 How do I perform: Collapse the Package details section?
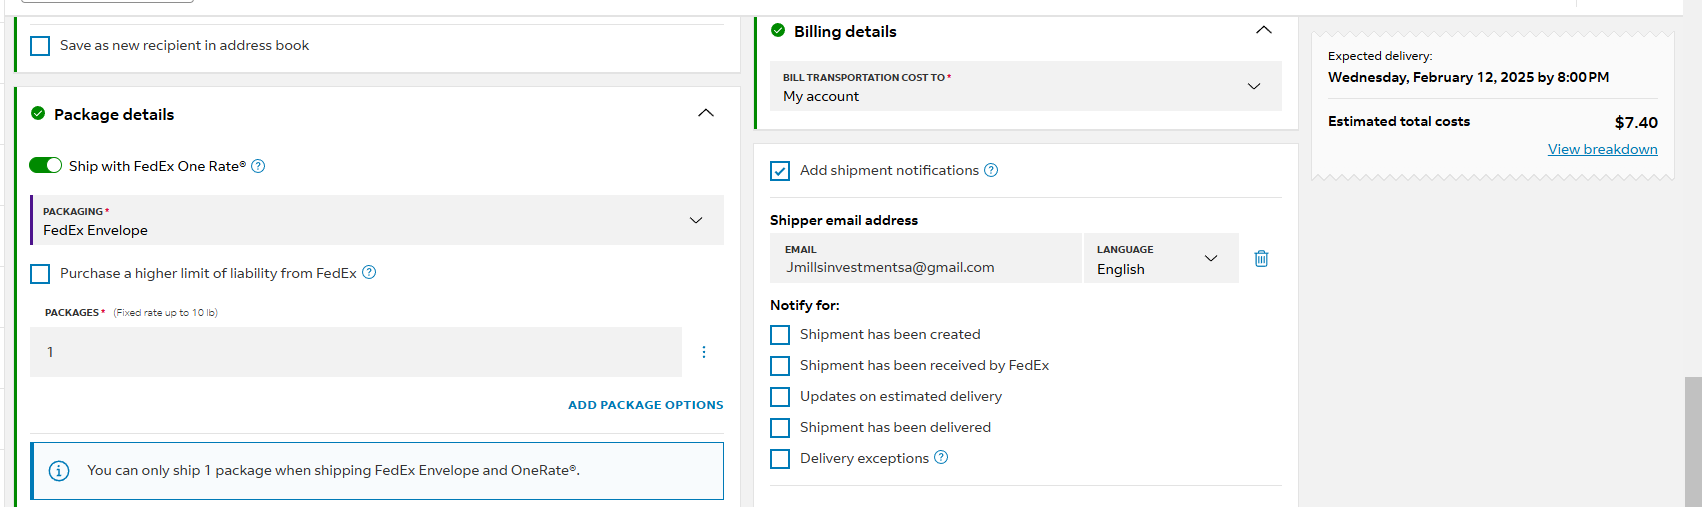pyautogui.click(x=706, y=113)
